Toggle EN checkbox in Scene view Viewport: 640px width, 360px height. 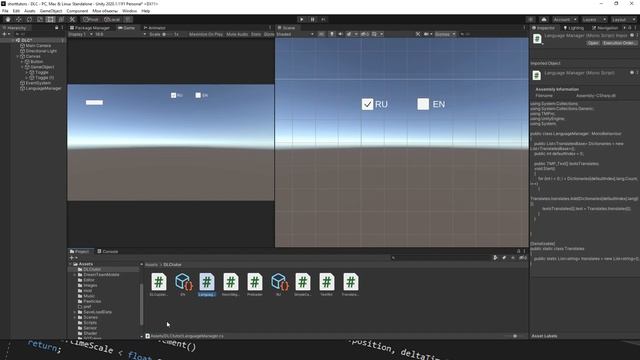point(423,104)
